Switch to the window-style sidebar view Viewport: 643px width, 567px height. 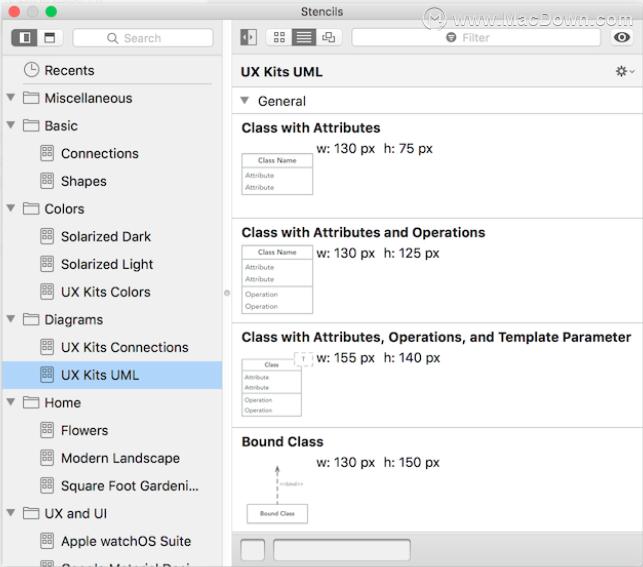tap(50, 38)
